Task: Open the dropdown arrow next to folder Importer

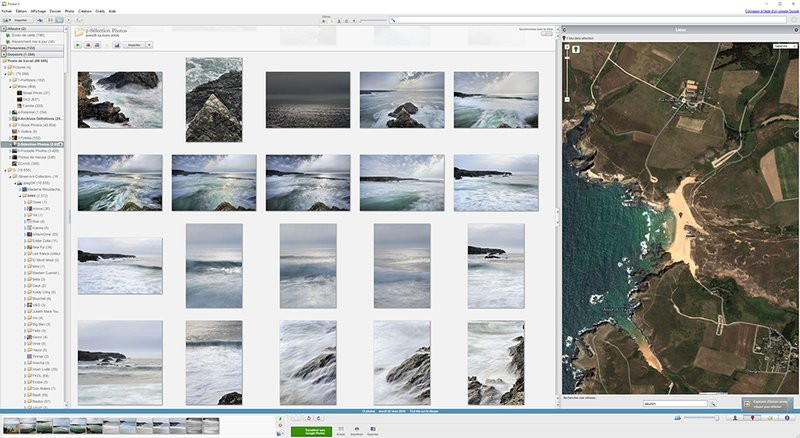Action: 149,45
